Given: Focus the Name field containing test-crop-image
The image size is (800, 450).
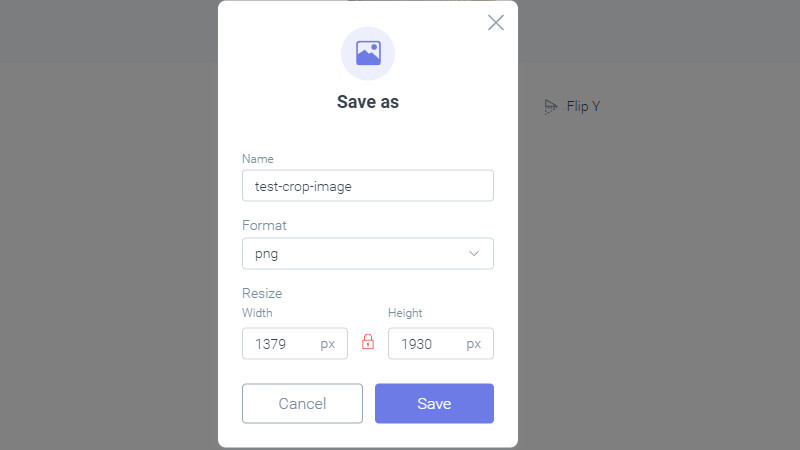Looking at the screenshot, I should [x=368, y=186].
